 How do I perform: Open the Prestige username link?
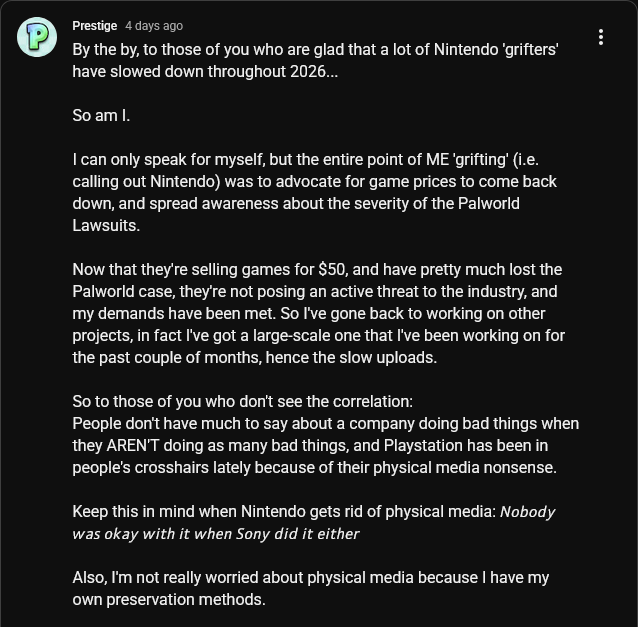point(95,26)
